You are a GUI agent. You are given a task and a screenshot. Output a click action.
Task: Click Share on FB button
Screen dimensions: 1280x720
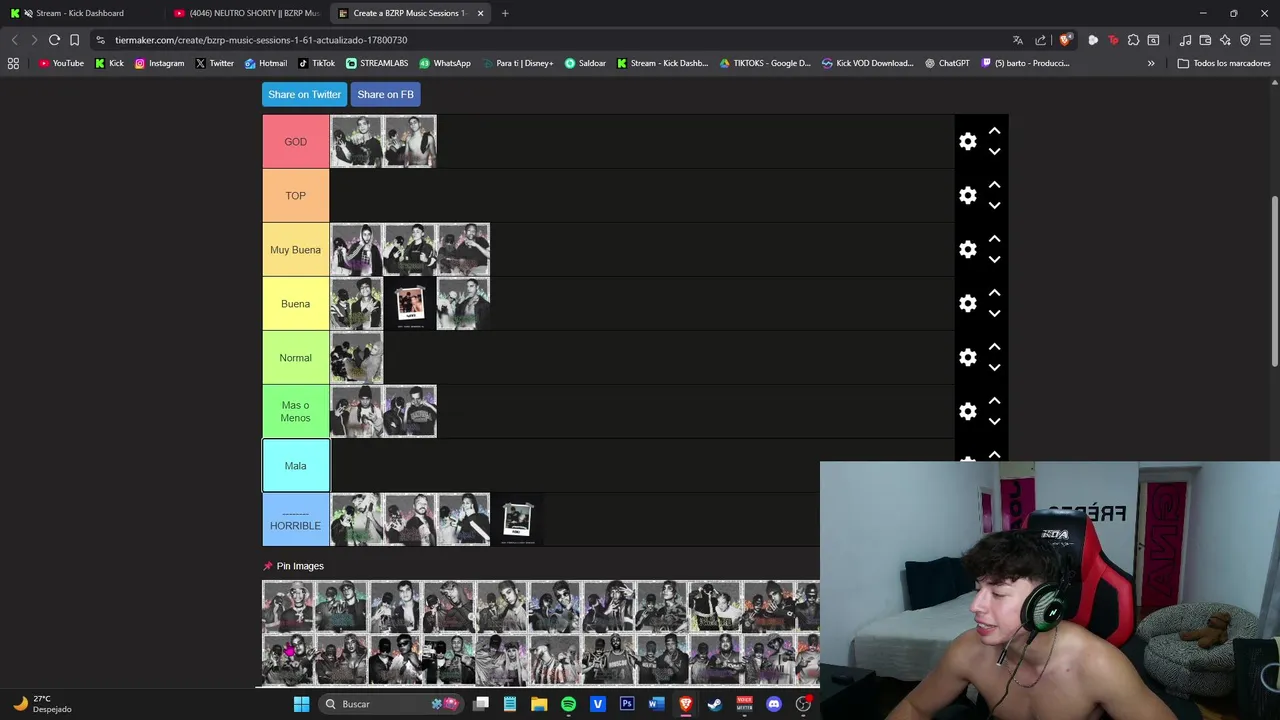coord(385,94)
